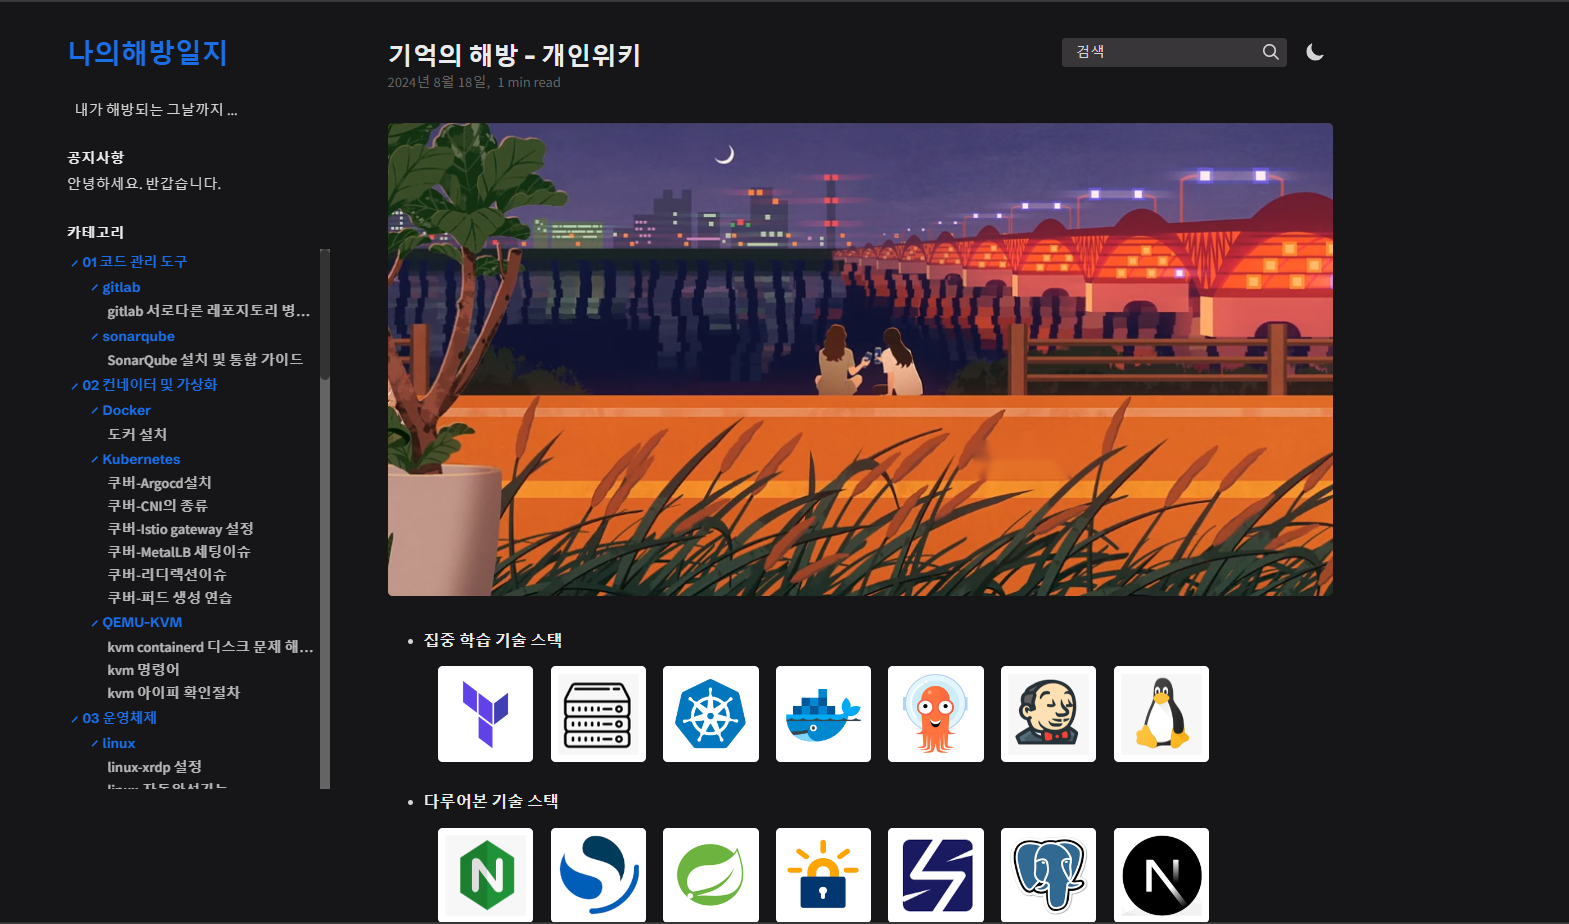Open 쿠버-MetalLB 세팅이슈 post
Image resolution: width=1569 pixels, height=924 pixels.
pyautogui.click(x=179, y=552)
